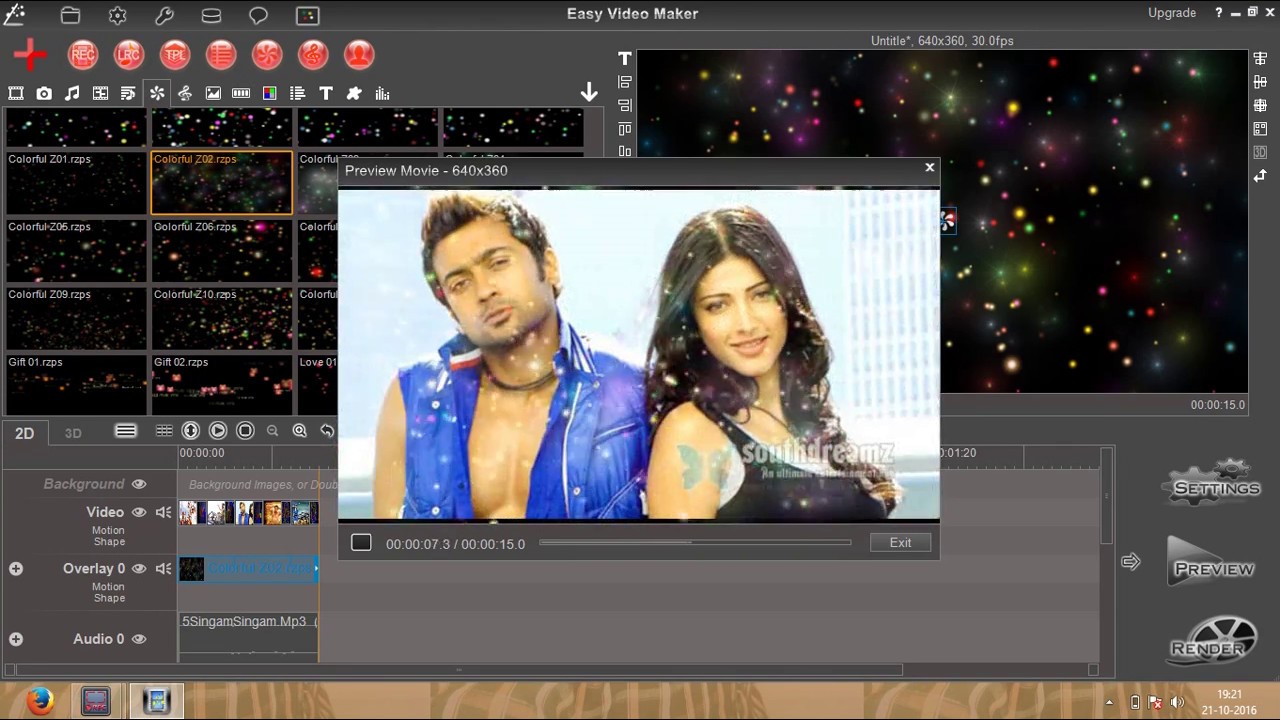Zoom in the timeline
1280x720 pixels.
299,431
